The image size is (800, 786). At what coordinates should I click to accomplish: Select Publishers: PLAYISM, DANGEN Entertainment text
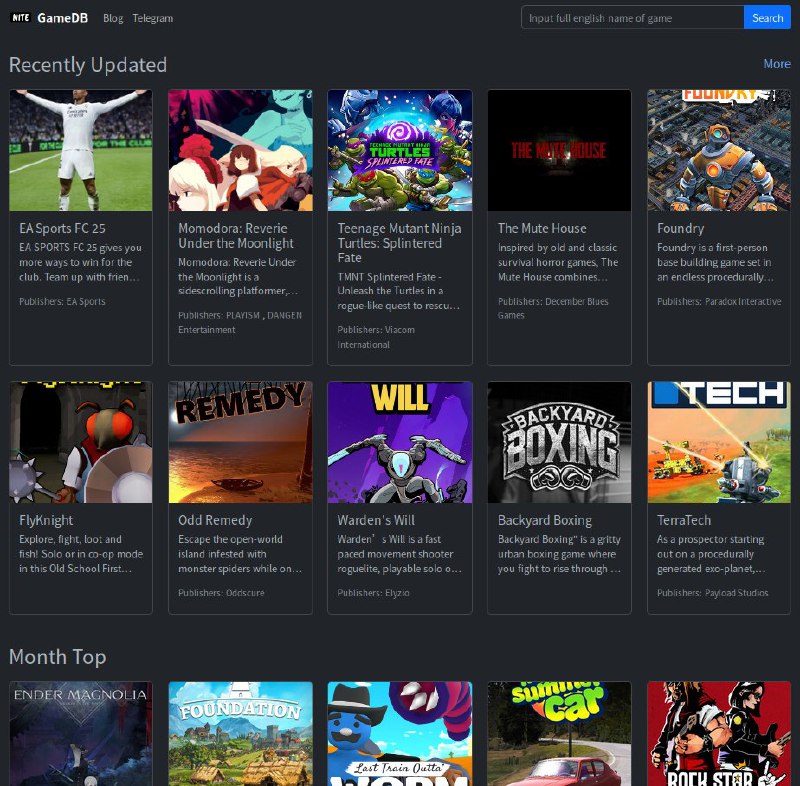pos(240,322)
